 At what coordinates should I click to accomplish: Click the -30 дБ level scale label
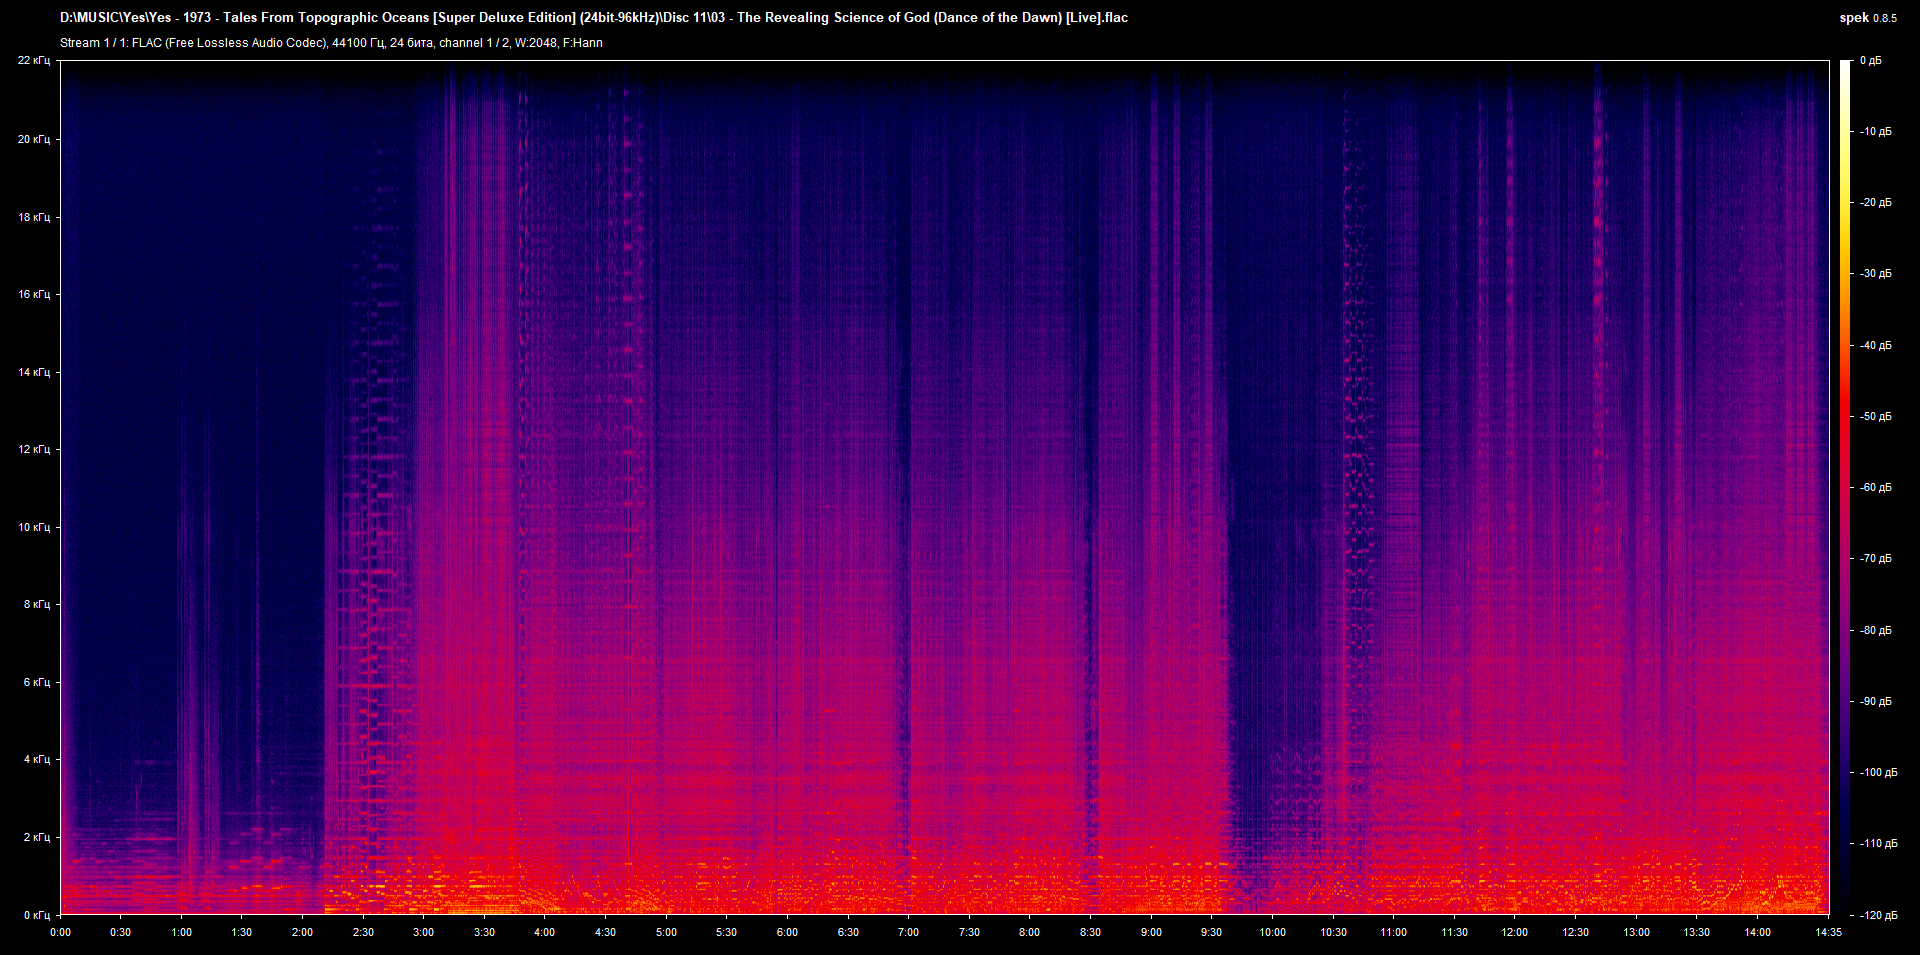(x=1875, y=274)
